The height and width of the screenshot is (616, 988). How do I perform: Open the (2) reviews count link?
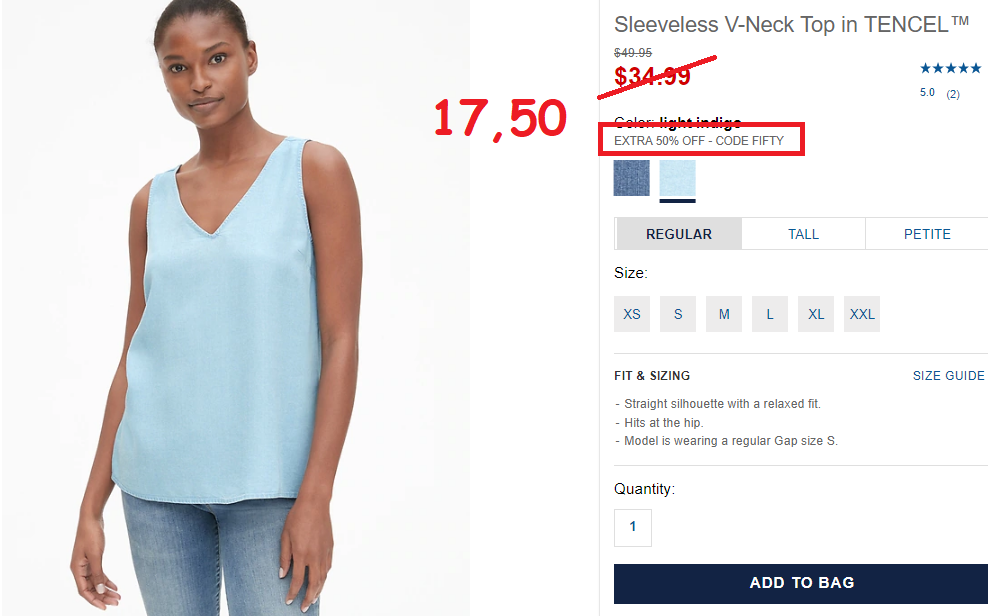click(953, 94)
